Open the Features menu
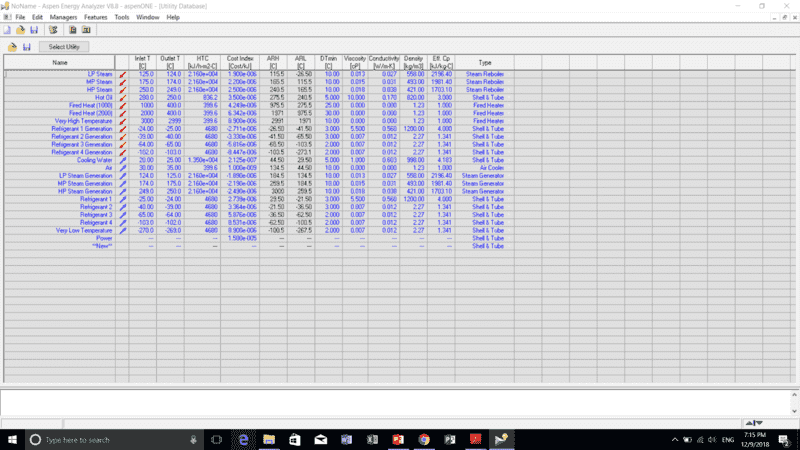This screenshot has height=450, width=800. coord(96,17)
